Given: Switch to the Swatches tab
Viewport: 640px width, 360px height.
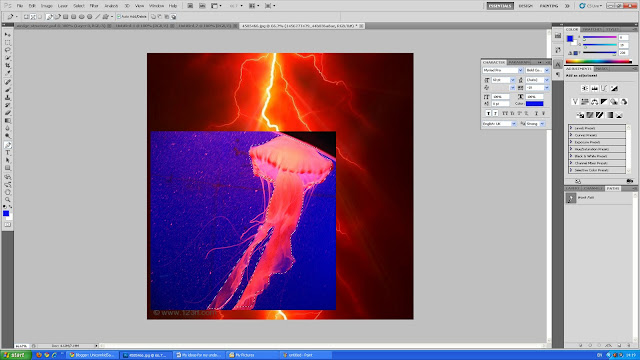Looking at the screenshot, I should pyautogui.click(x=591, y=29).
